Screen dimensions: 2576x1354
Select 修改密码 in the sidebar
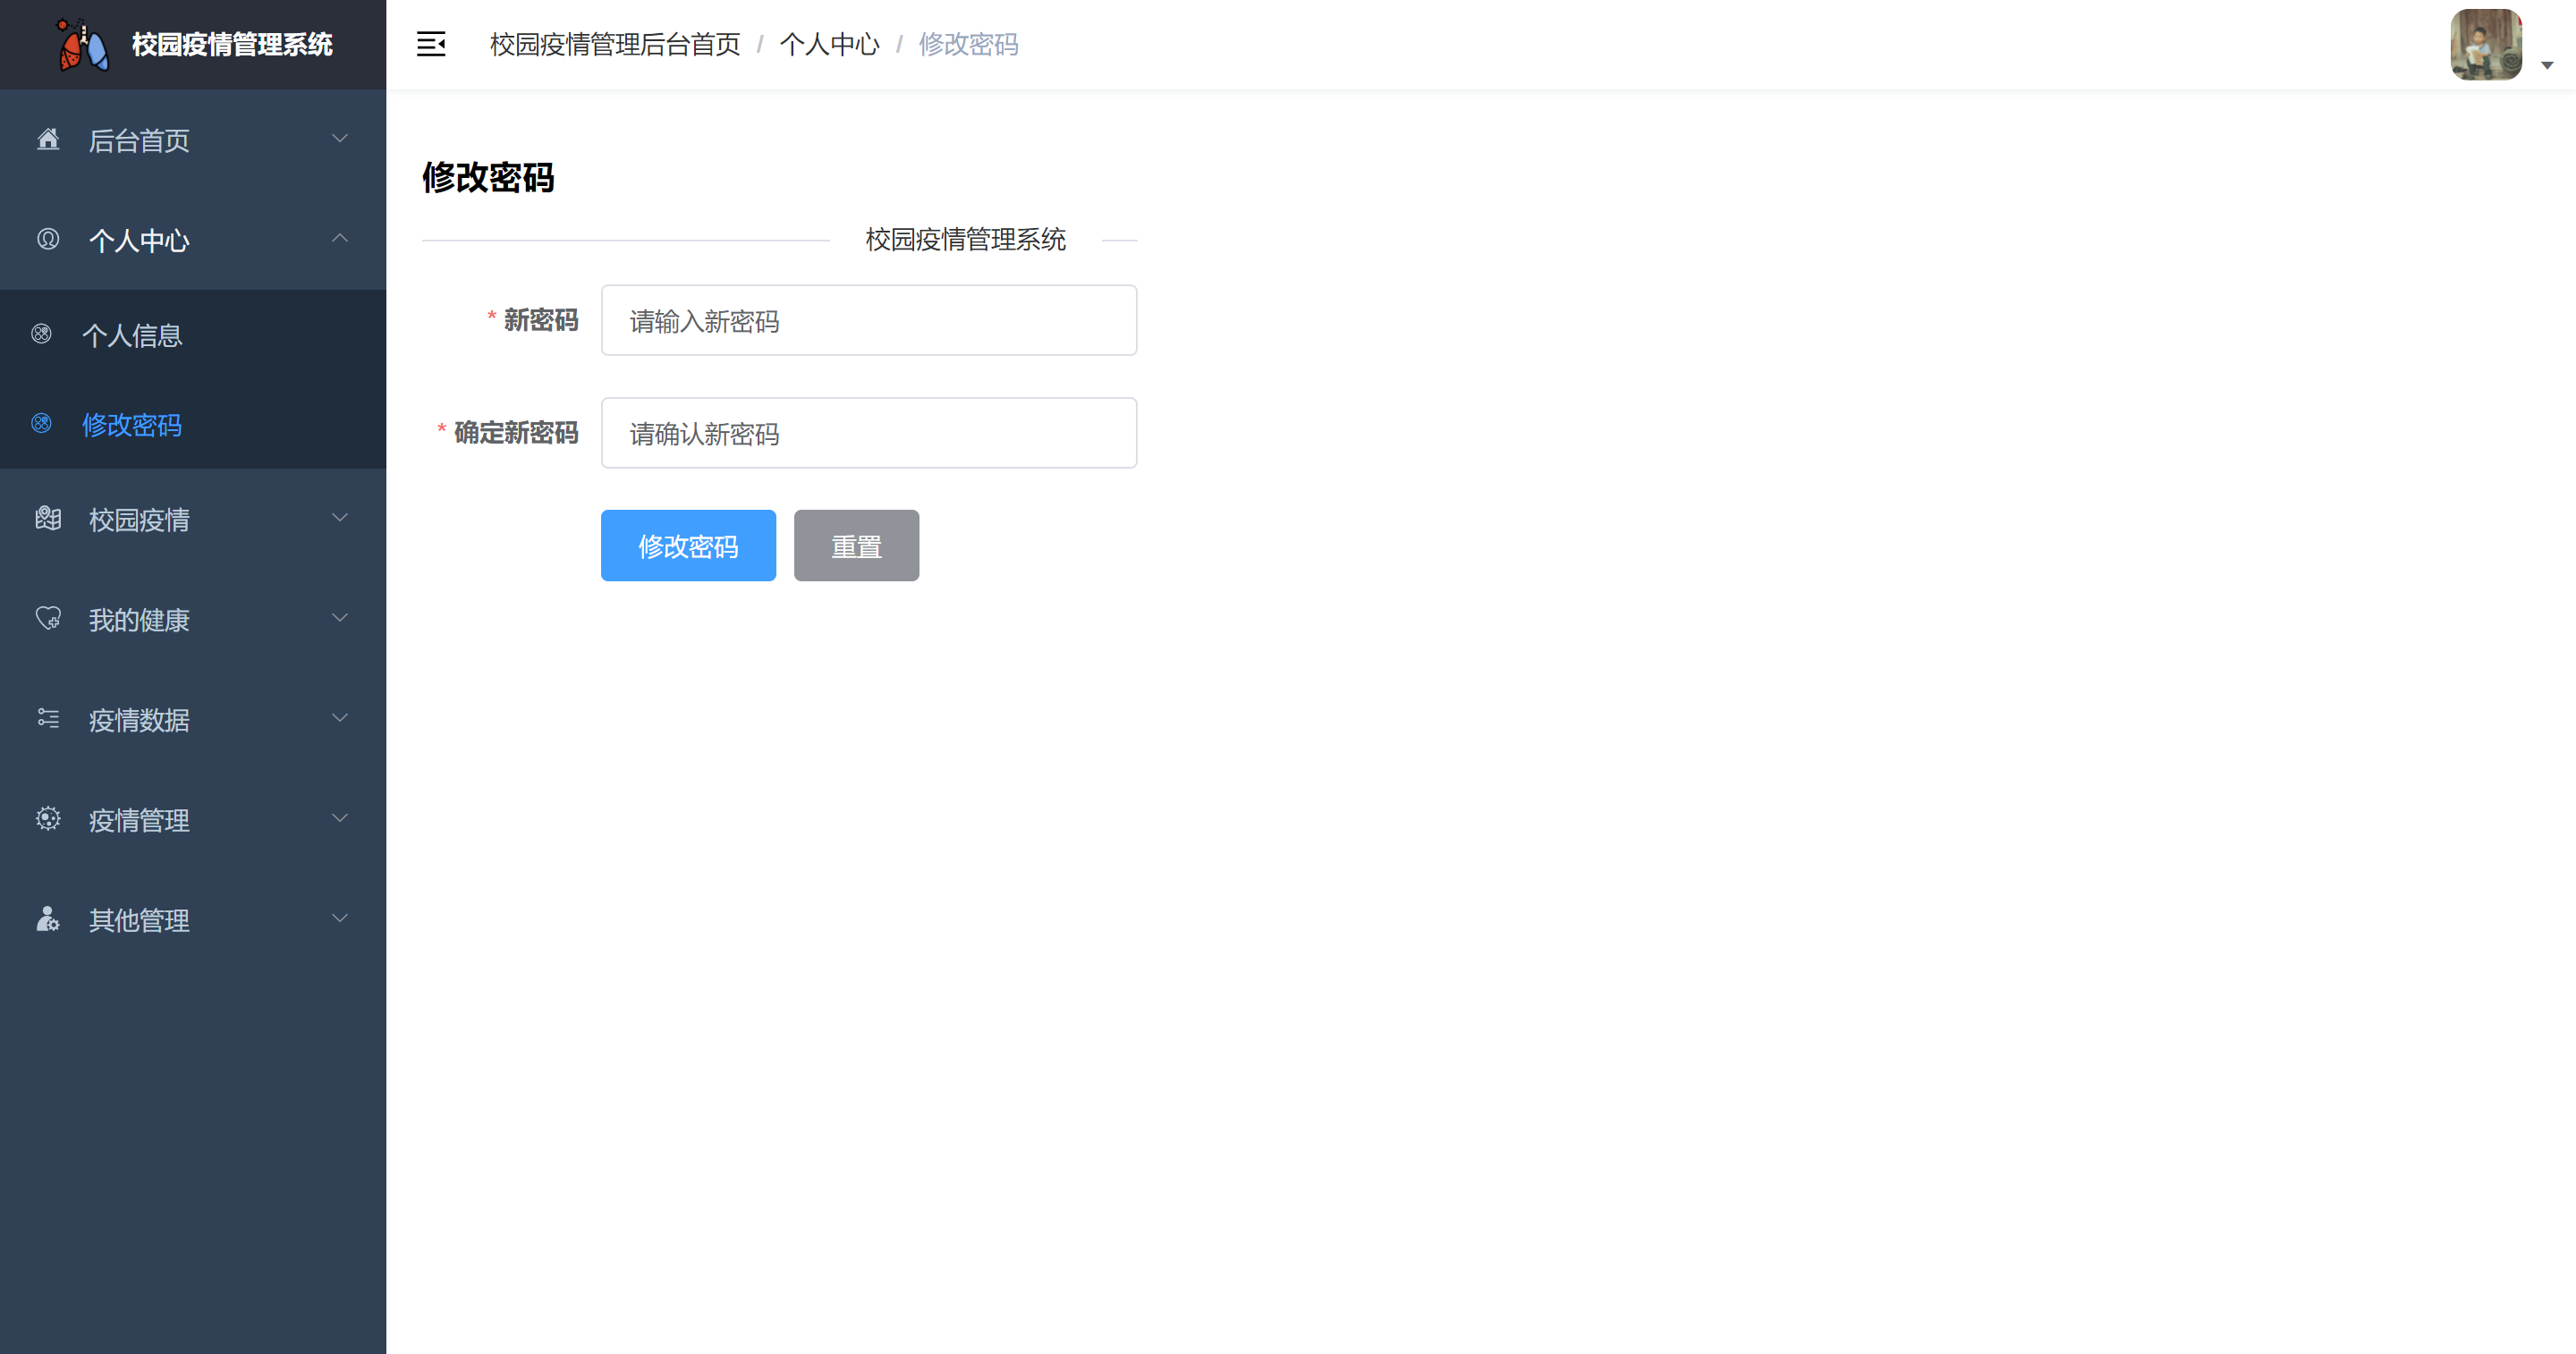pos(132,425)
